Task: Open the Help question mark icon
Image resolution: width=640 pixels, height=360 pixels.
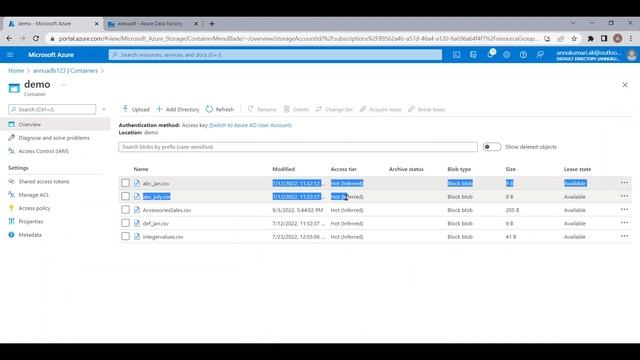Action: click(523, 55)
